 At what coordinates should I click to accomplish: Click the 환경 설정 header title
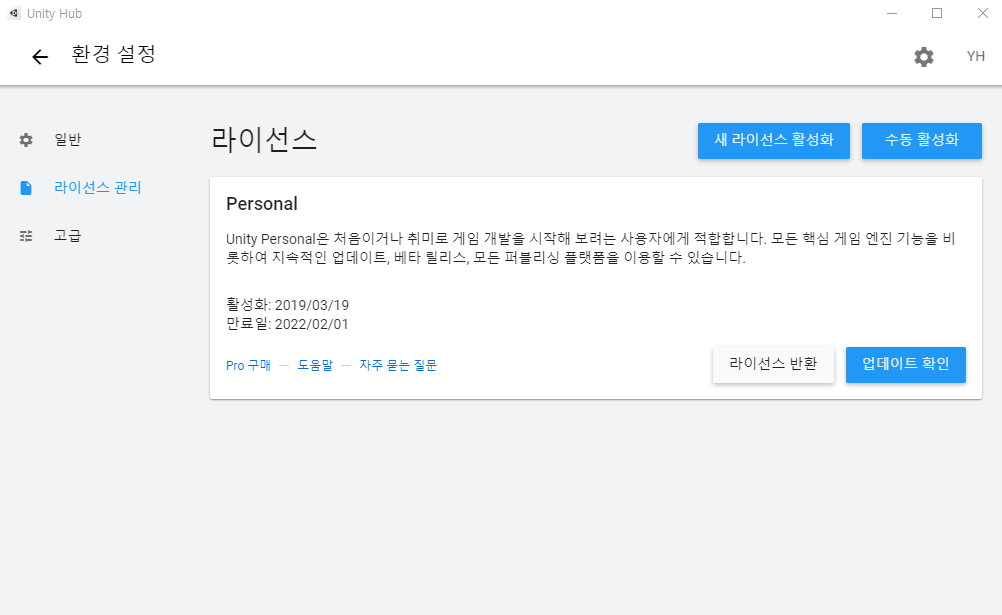click(113, 54)
